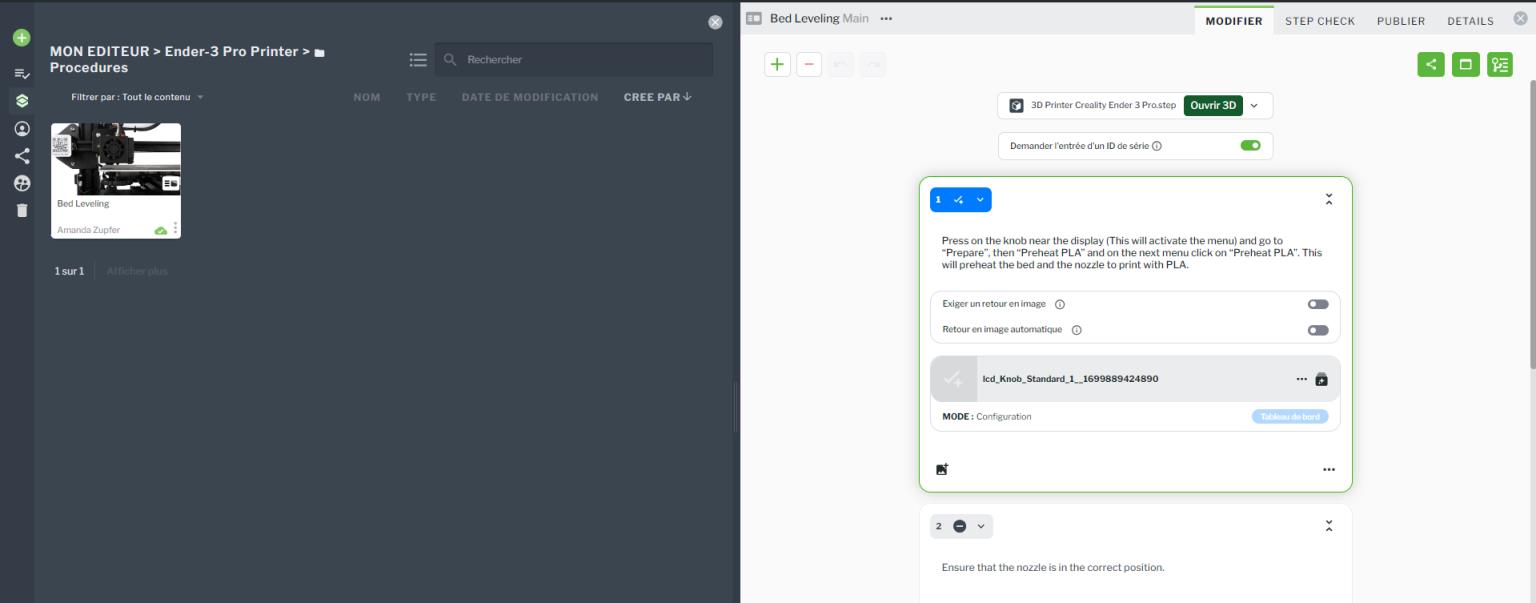
Task: Sort by the NOM column header
Action: [367, 97]
